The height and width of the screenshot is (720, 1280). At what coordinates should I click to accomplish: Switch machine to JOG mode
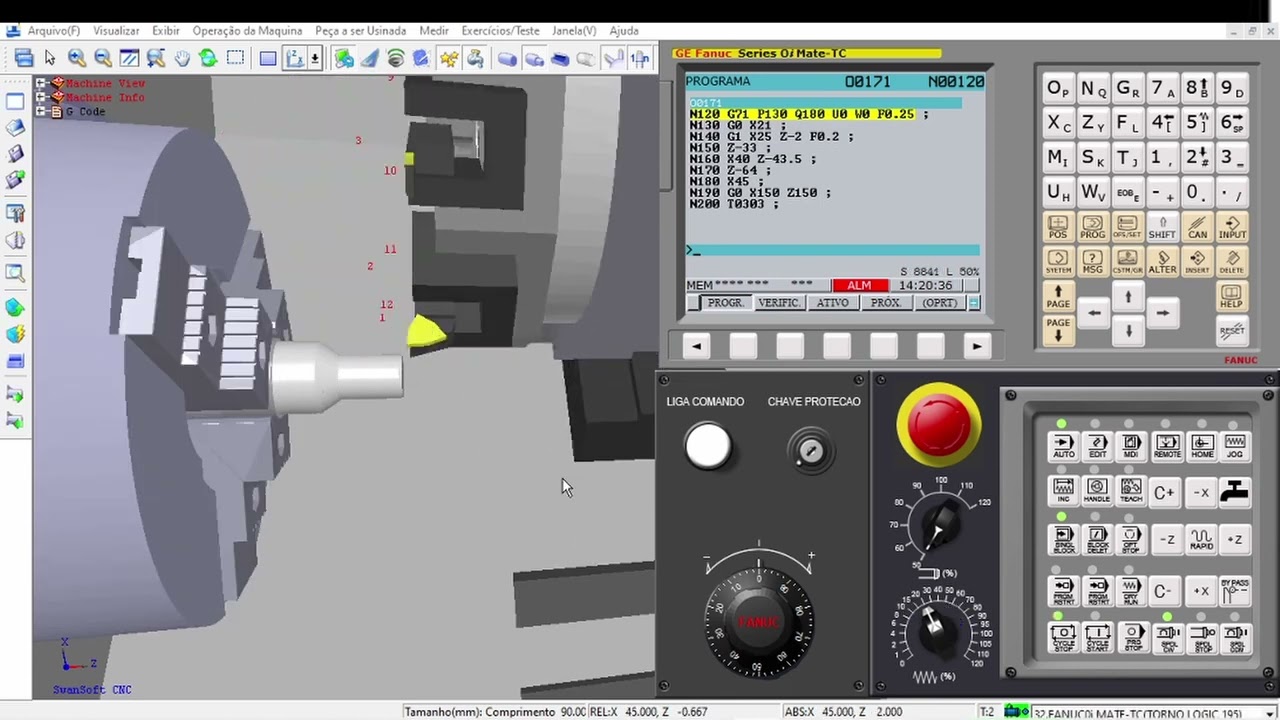(x=1235, y=446)
